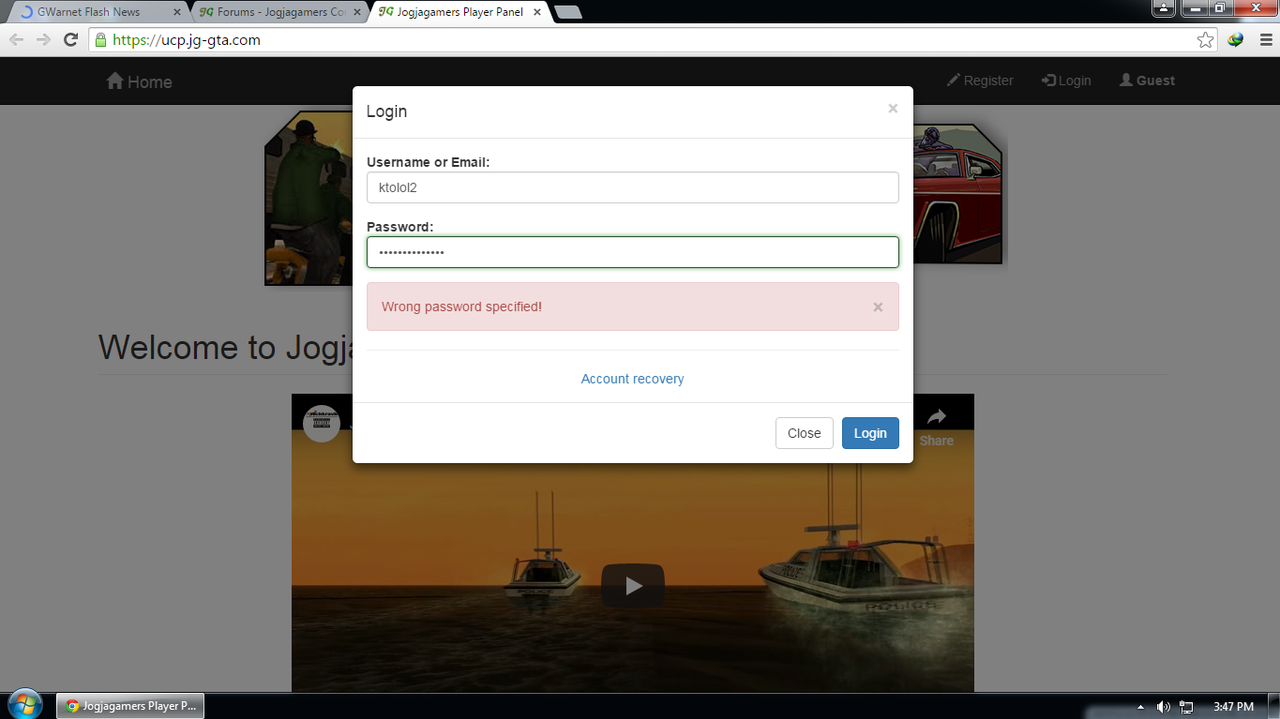
Task: Click the Wrong password specified! message
Action: tap(462, 307)
